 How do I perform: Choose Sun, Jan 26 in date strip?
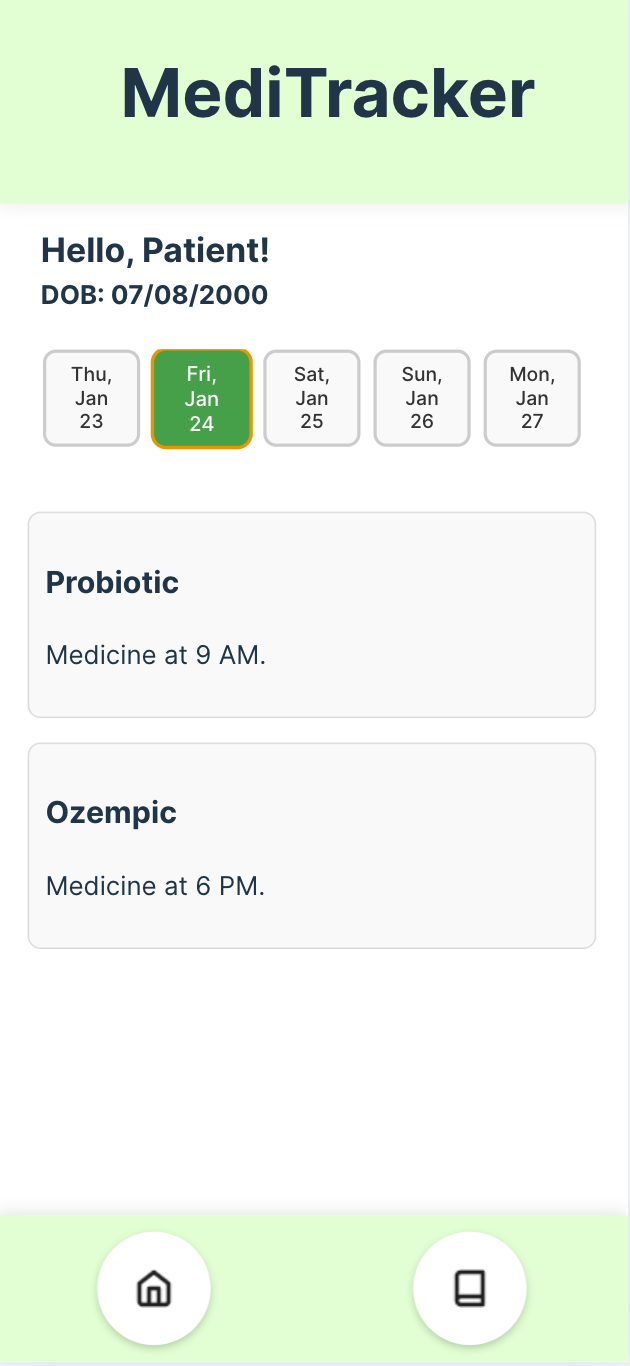[x=422, y=398]
